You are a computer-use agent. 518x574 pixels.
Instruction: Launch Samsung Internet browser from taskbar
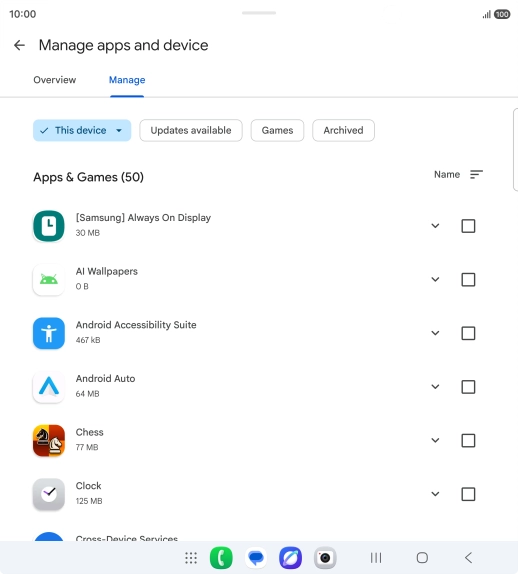pyautogui.click(x=290, y=558)
